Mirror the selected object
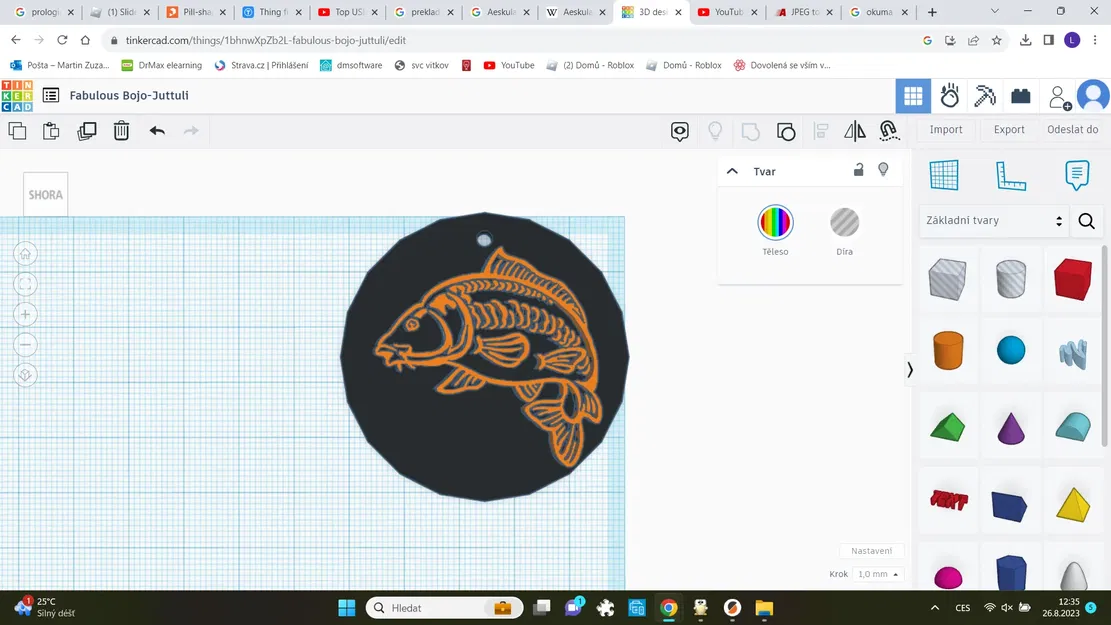This screenshot has width=1111, height=625. [x=855, y=130]
